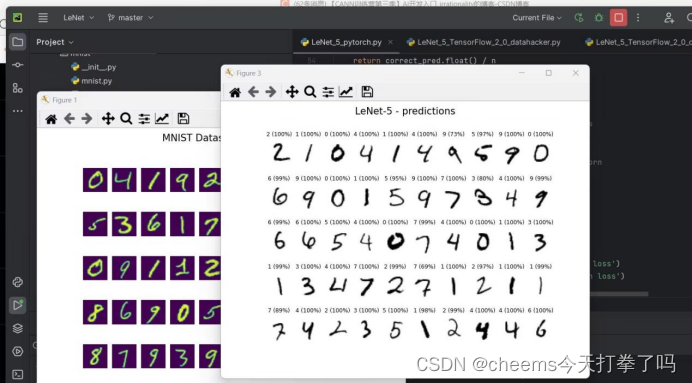The image size is (692, 383).
Task: Open the Current File run configuration dropdown
Action: tap(537, 18)
